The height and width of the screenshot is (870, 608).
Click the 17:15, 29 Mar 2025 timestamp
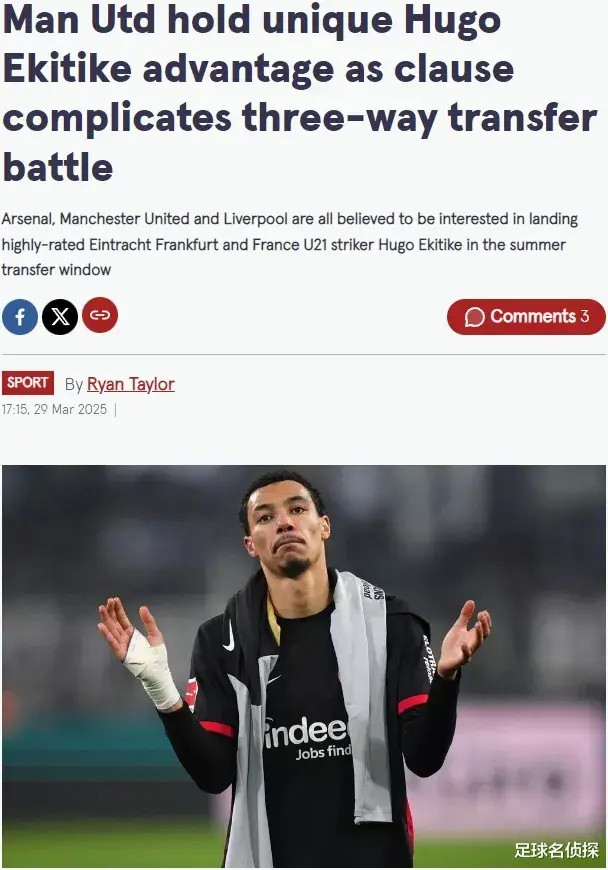coord(54,409)
